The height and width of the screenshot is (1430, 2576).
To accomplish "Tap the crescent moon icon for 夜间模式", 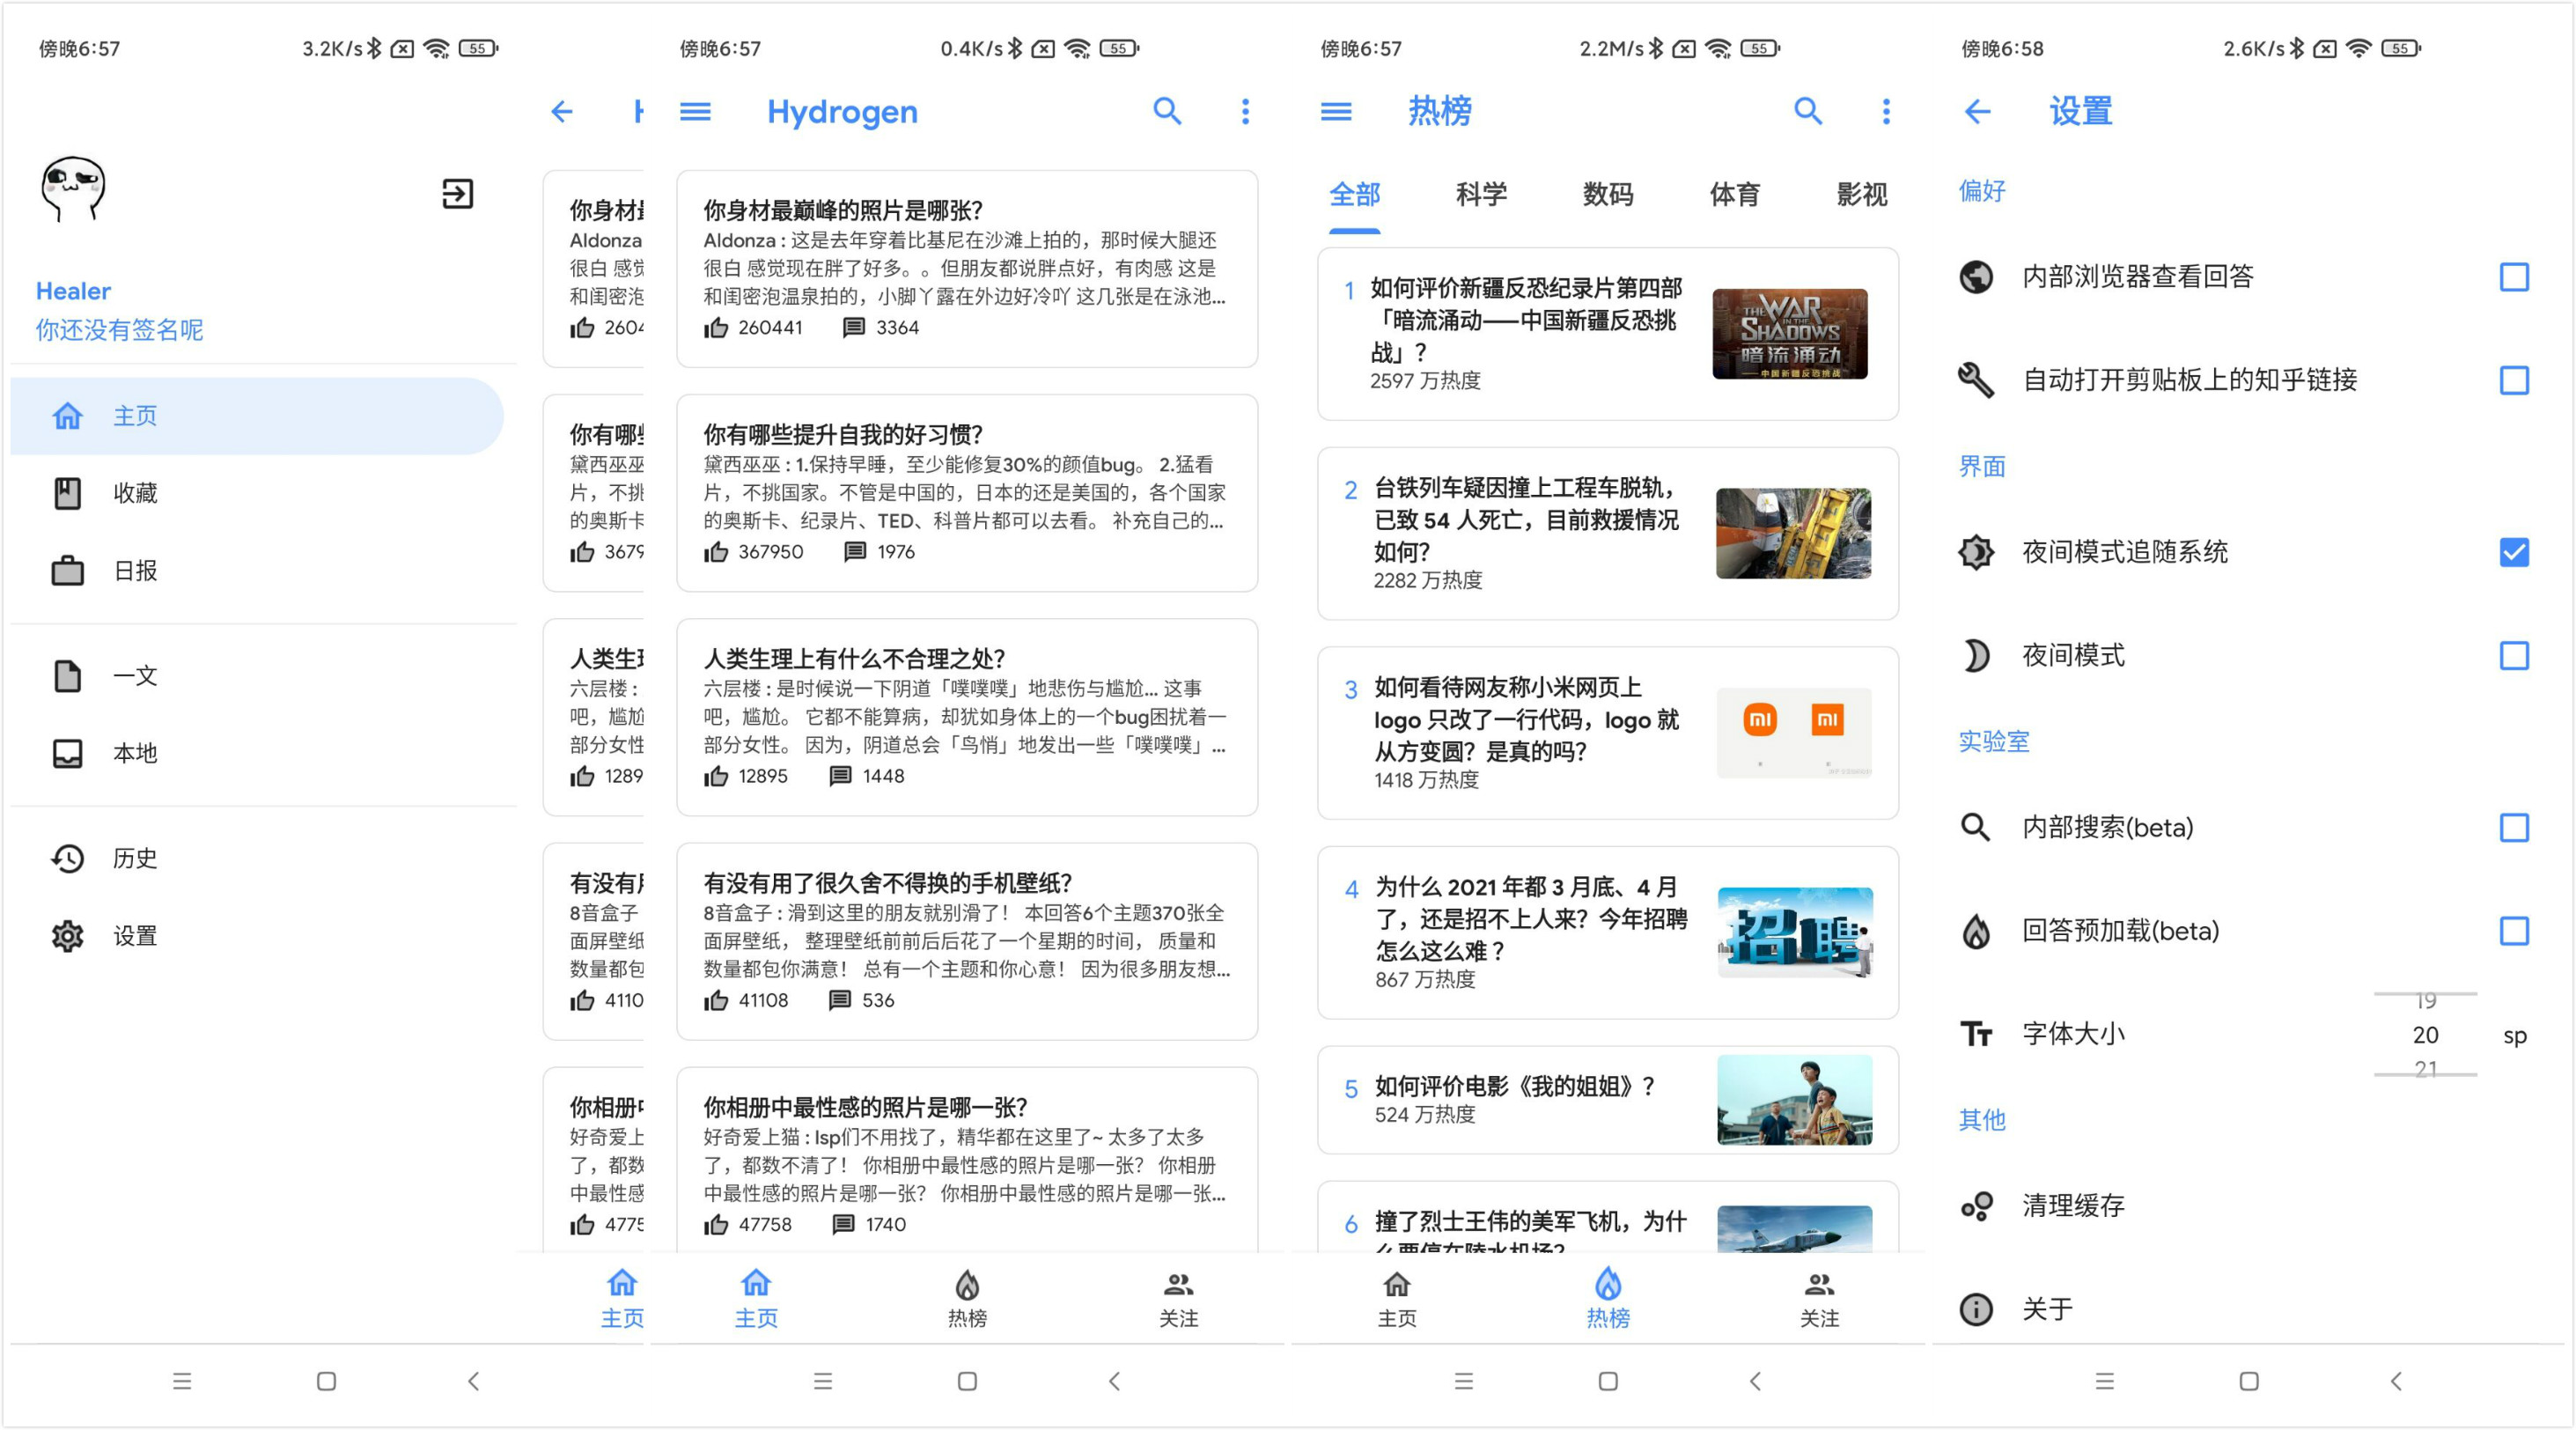I will (x=1976, y=656).
